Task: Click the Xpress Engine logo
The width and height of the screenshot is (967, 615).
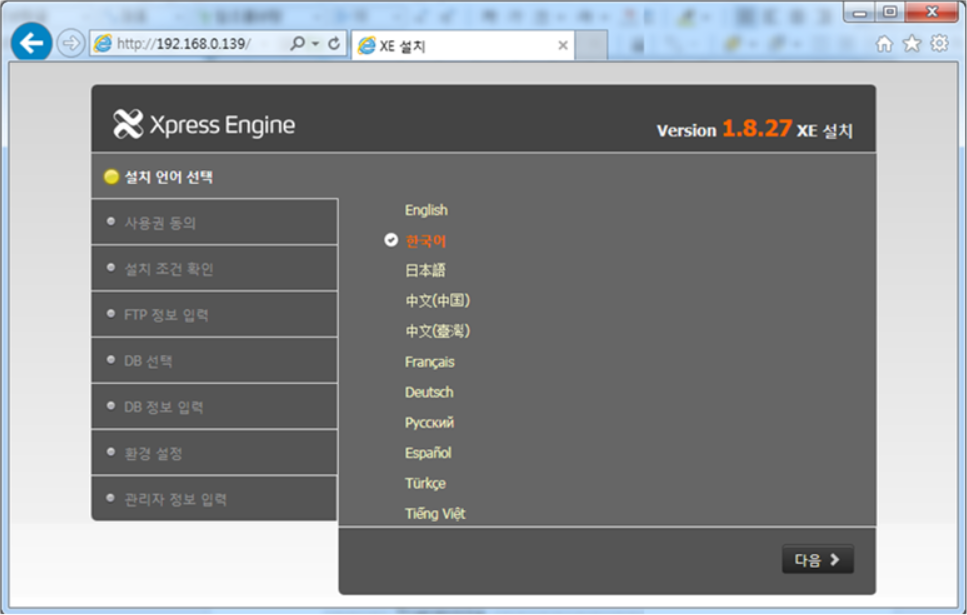Action: (204, 125)
